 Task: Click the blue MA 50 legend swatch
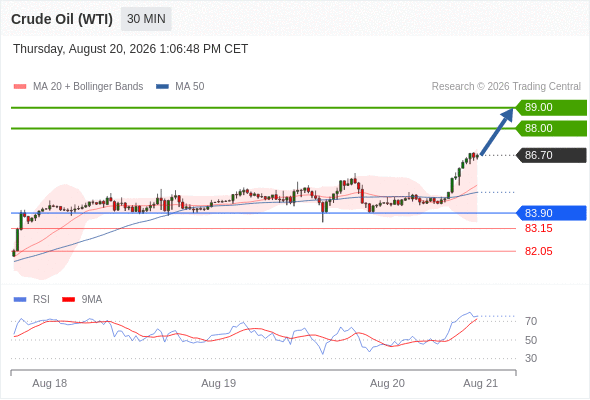pos(162,87)
